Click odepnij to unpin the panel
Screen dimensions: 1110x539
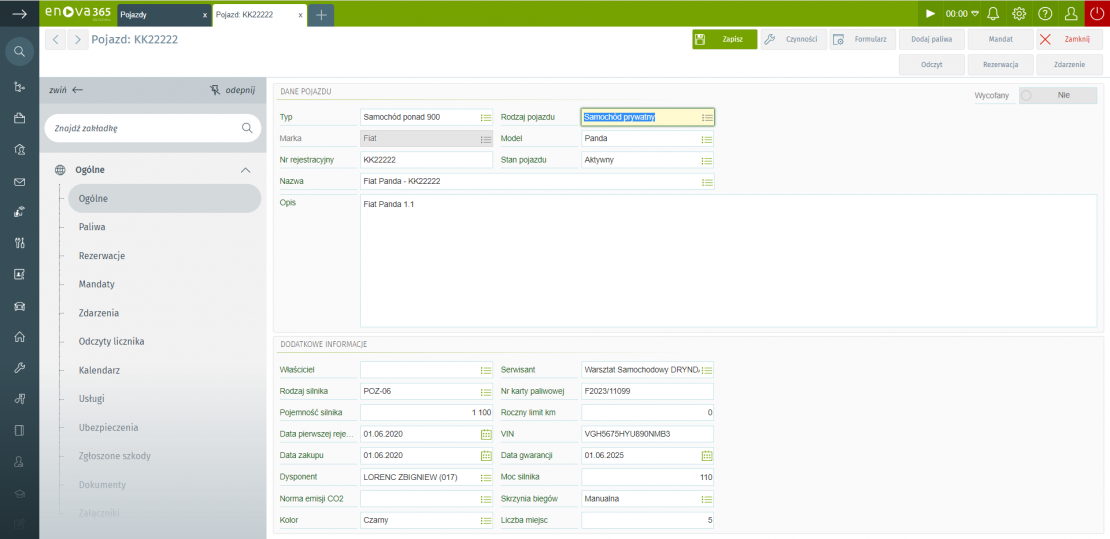pos(232,89)
